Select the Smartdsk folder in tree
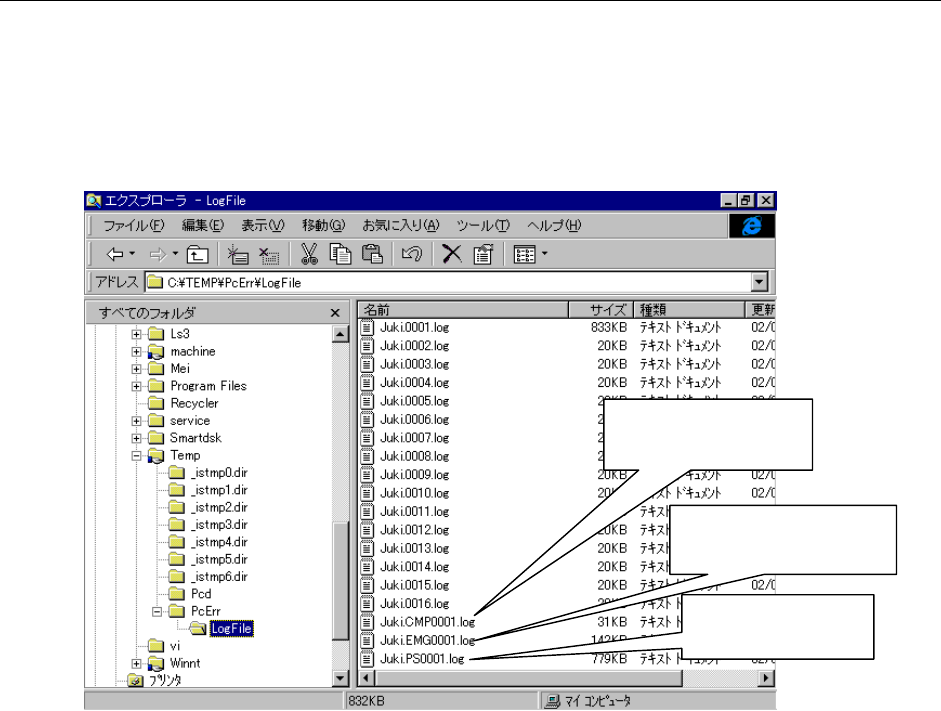Screen dimensions: 941x711 [x=196, y=438]
